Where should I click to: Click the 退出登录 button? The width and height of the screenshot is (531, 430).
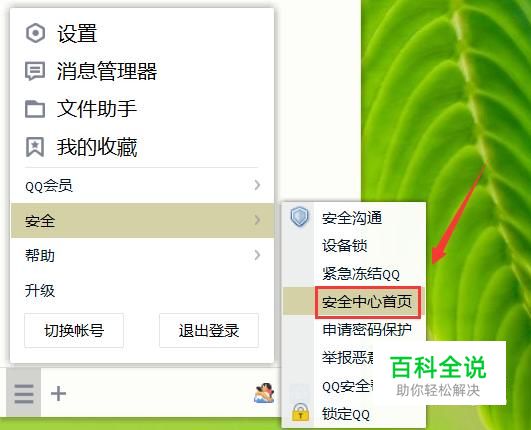pyautogui.click(x=209, y=330)
